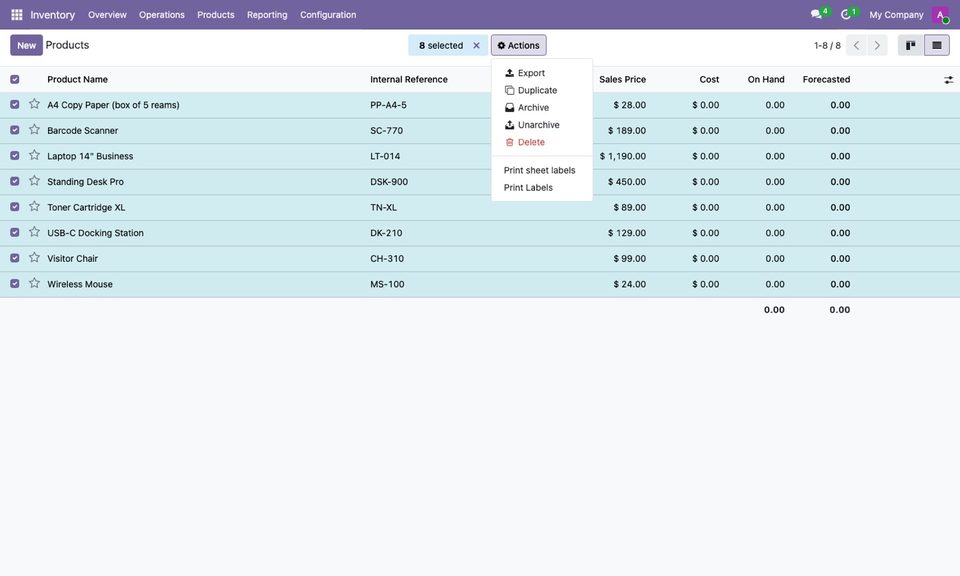The height and width of the screenshot is (576, 960).
Task: Star the Laptop 14" Business product
Action: click(x=34, y=155)
